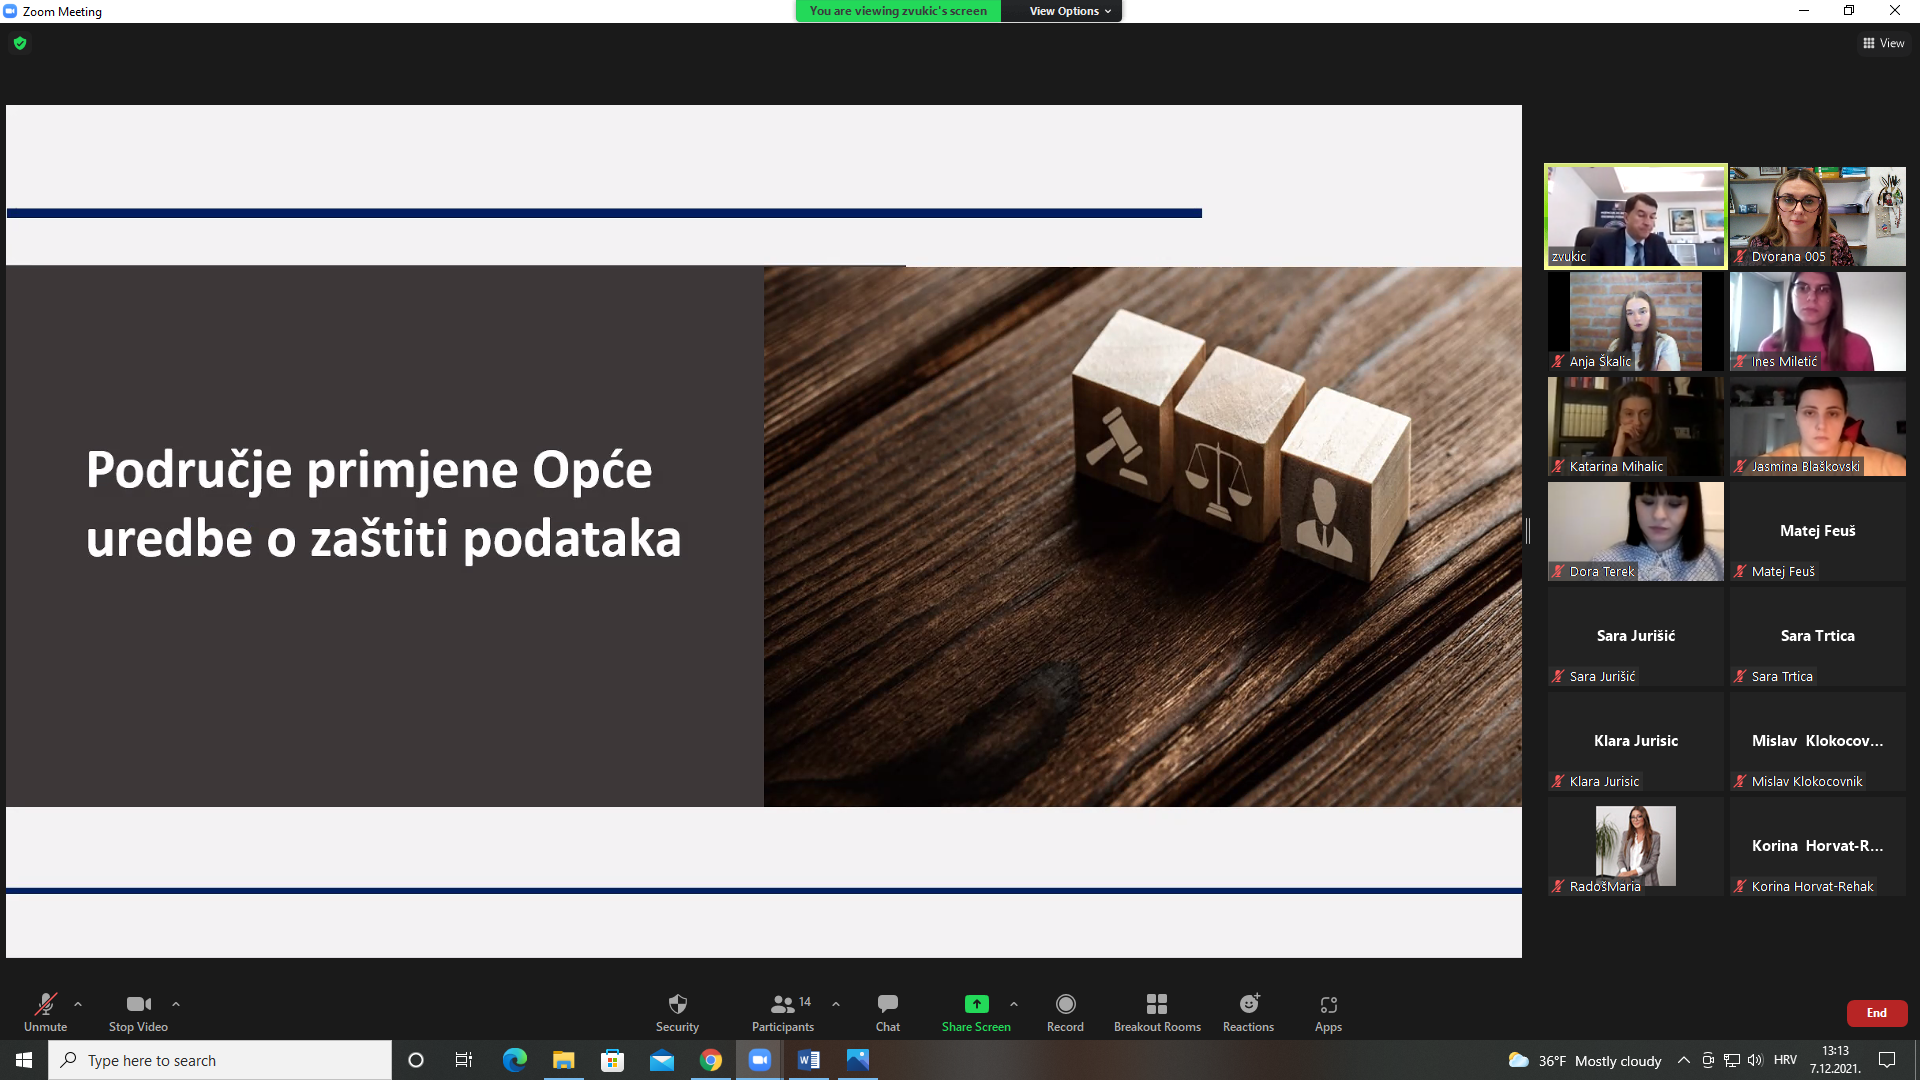Select Katarina Mihalic video thumbnail
The width and height of the screenshot is (1920, 1080).
tap(1636, 426)
